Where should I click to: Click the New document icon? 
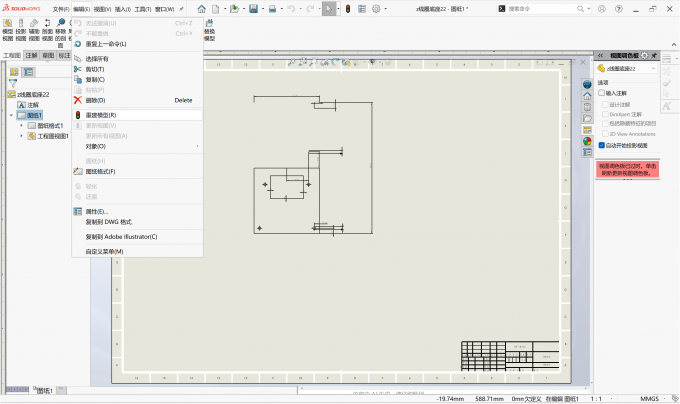[x=216, y=9]
